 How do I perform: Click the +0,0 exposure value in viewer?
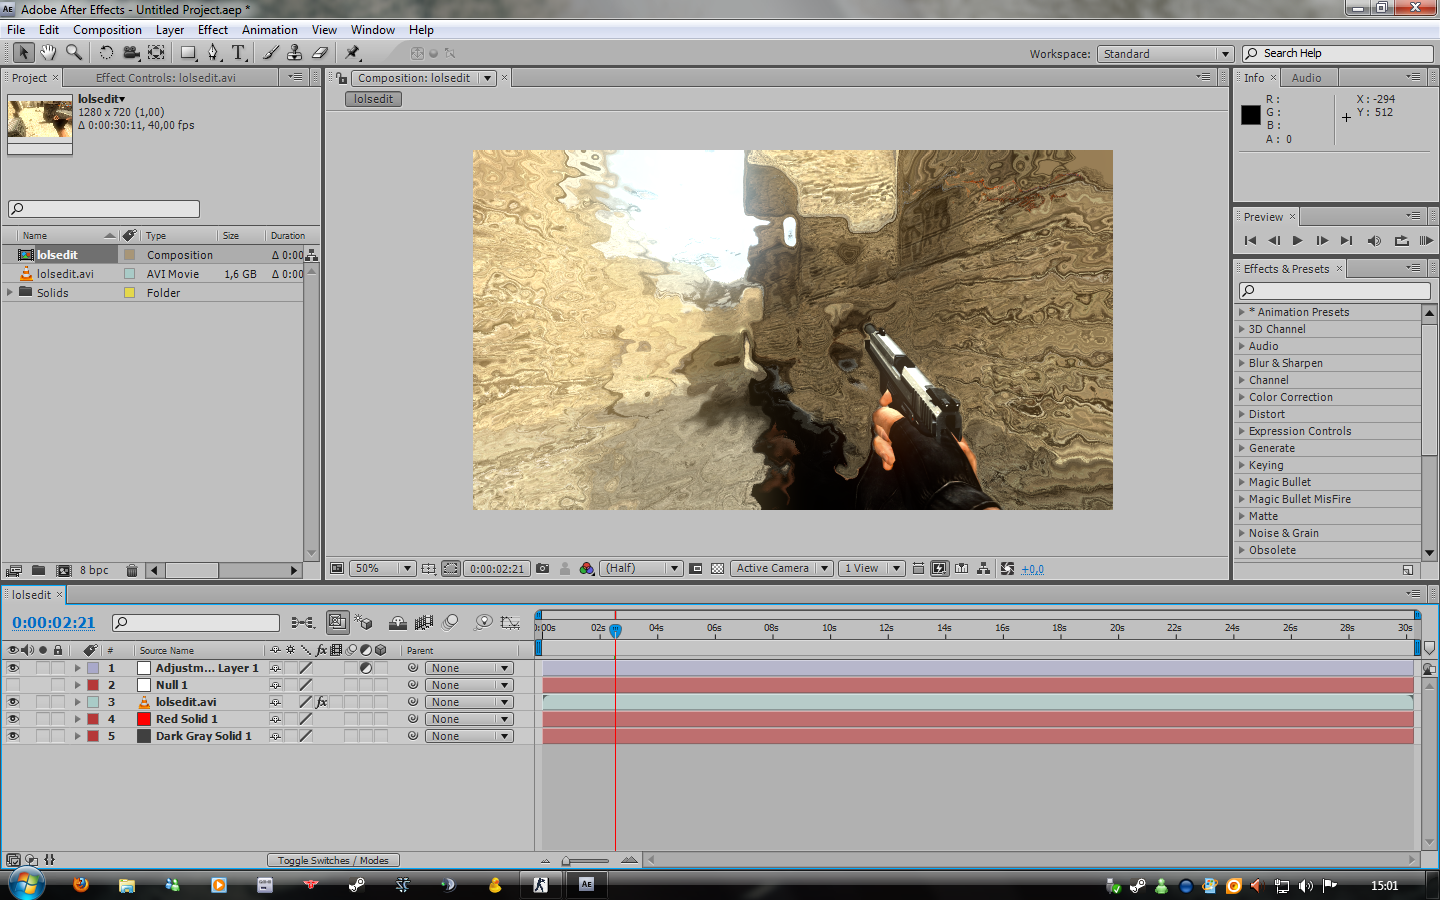pos(1033,569)
